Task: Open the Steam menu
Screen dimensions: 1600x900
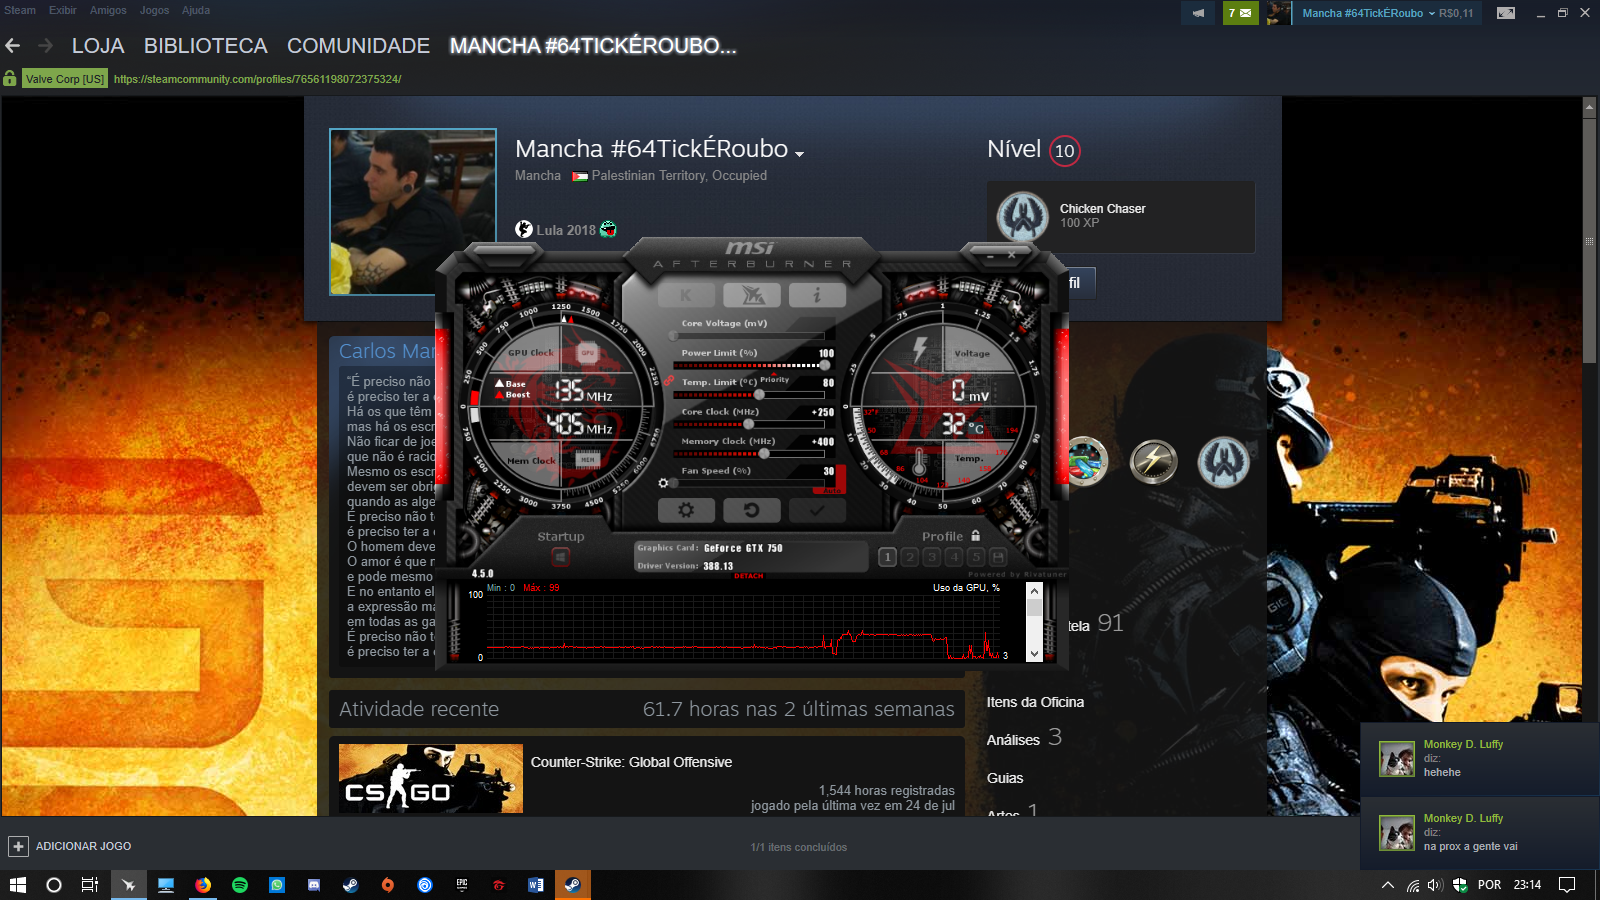Action: point(20,10)
